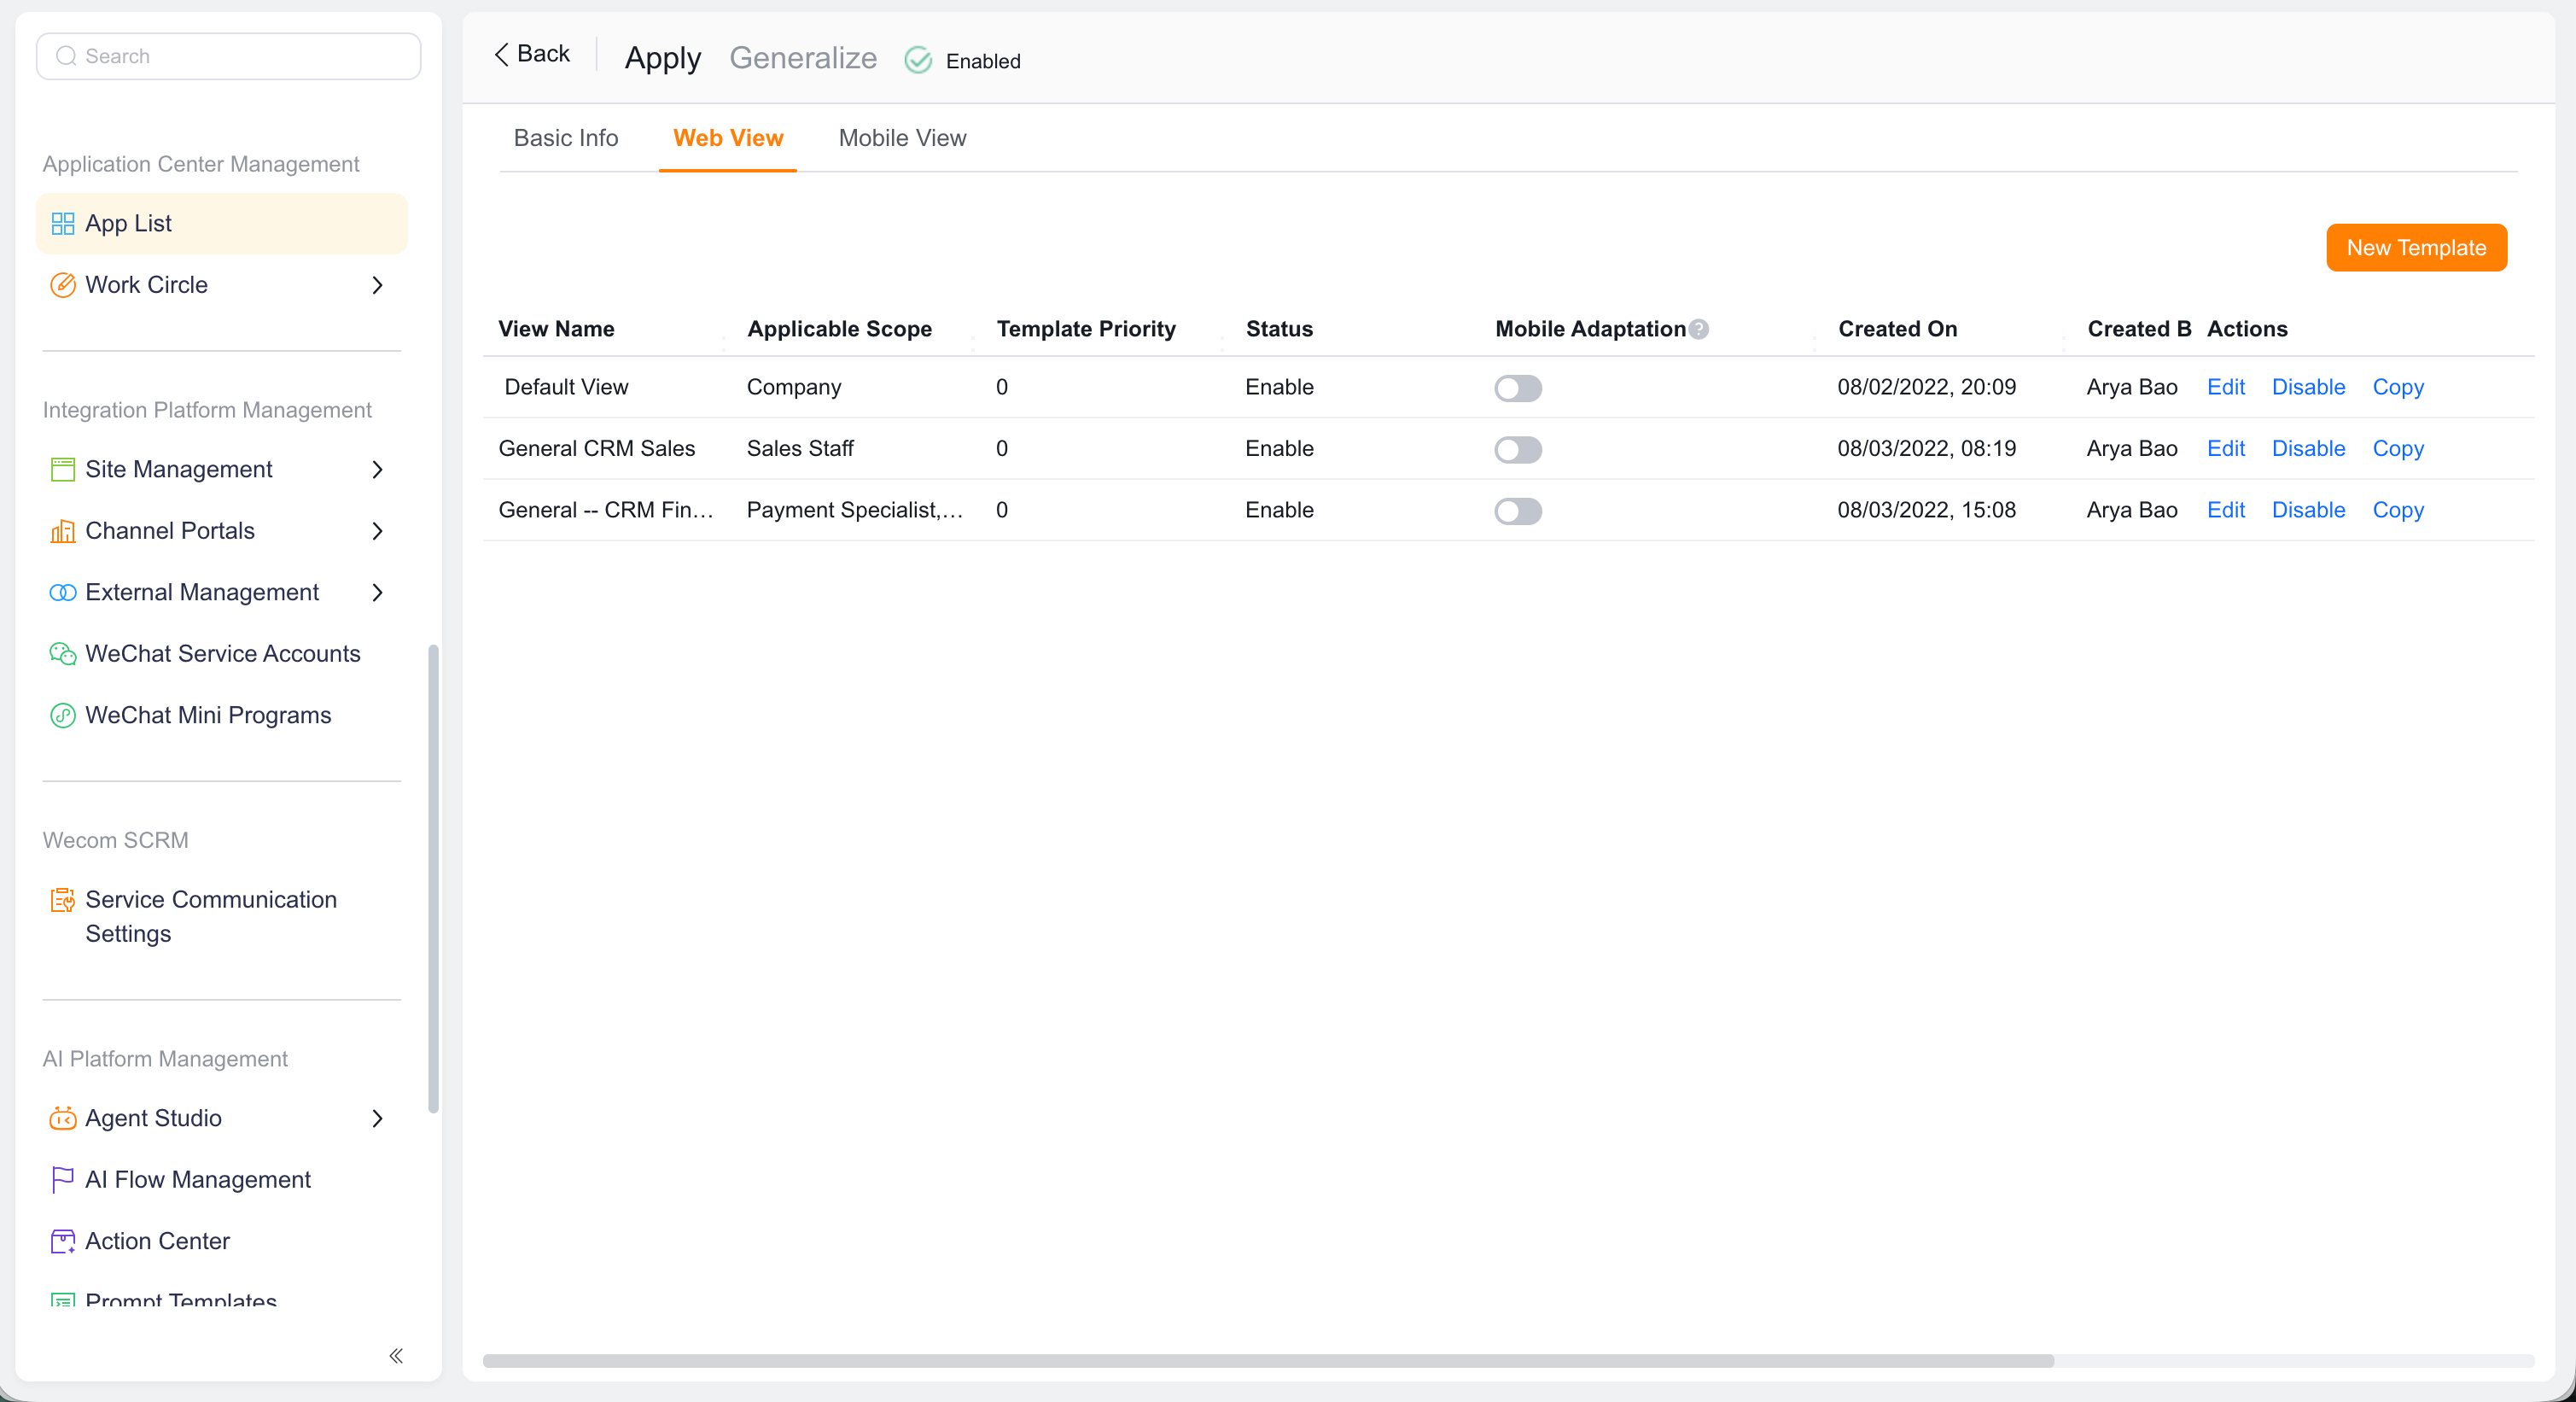Edit the Default View template
The height and width of the screenshot is (1402, 2576).
point(2226,387)
